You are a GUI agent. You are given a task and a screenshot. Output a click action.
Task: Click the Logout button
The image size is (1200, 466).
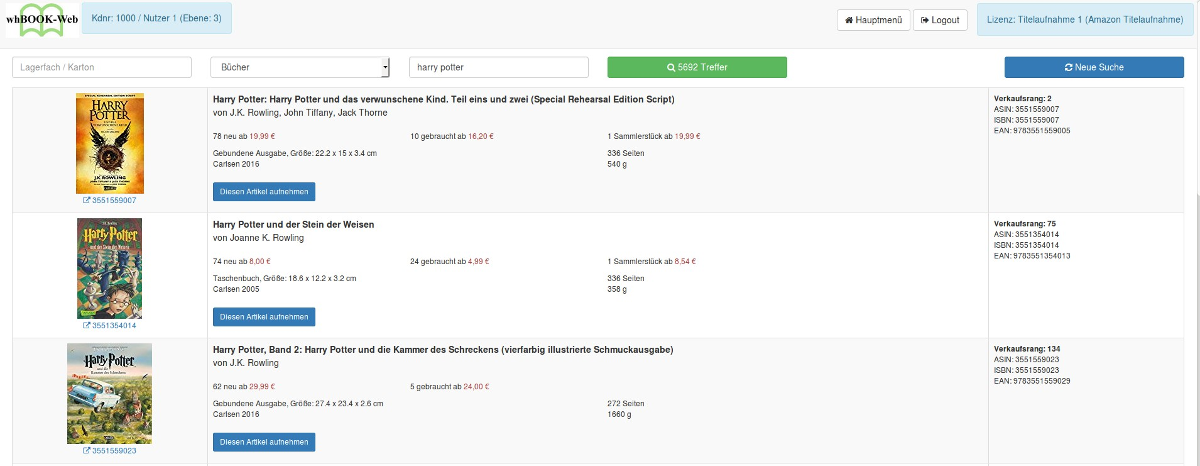click(x=940, y=20)
